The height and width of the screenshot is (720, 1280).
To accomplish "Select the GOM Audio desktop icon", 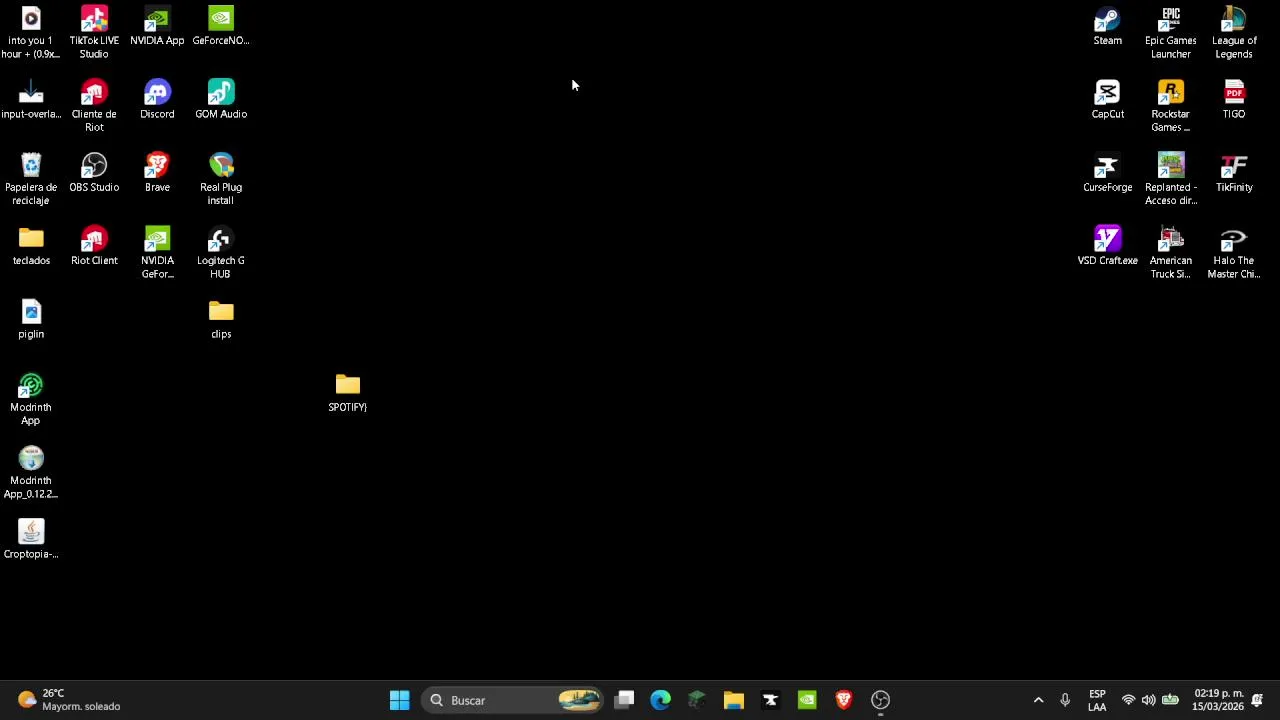I will pyautogui.click(x=221, y=99).
